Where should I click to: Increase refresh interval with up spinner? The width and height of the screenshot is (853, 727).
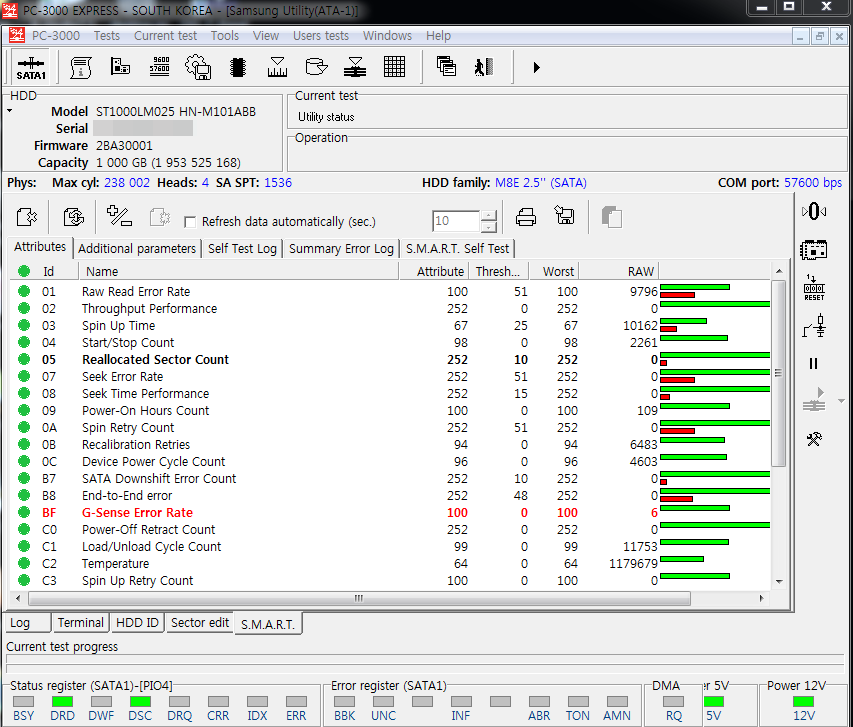(x=489, y=215)
